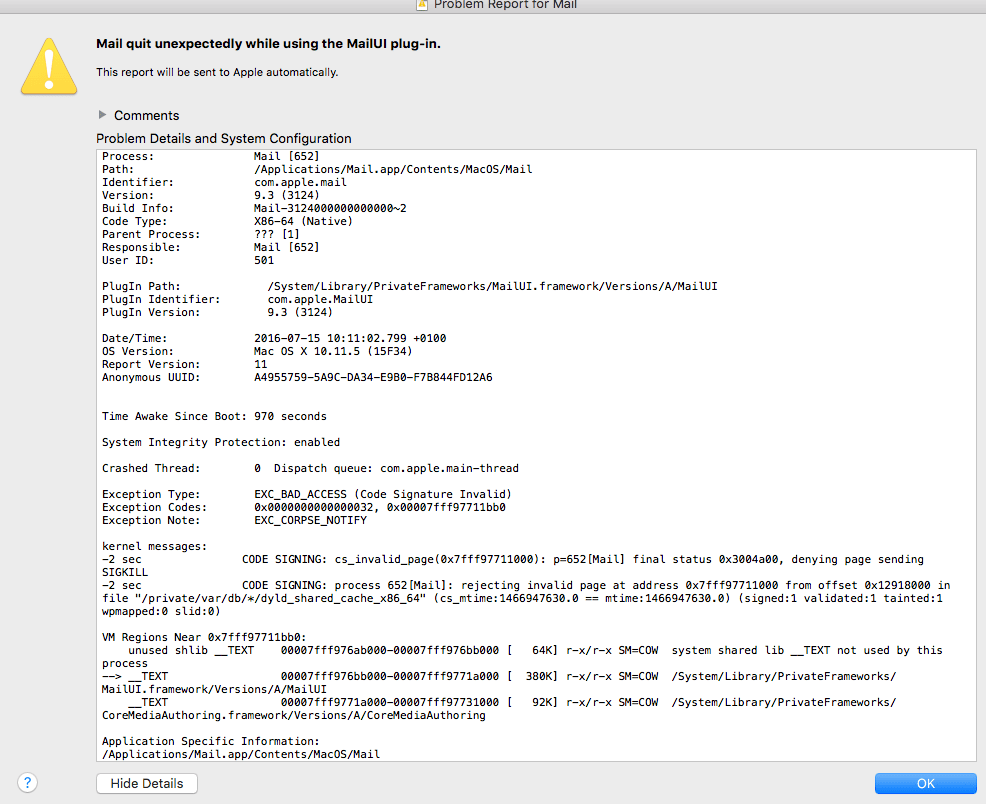Click 'wpmapped:0 slid:0)' line
This screenshot has width=986, height=804.
pyautogui.click(x=161, y=611)
